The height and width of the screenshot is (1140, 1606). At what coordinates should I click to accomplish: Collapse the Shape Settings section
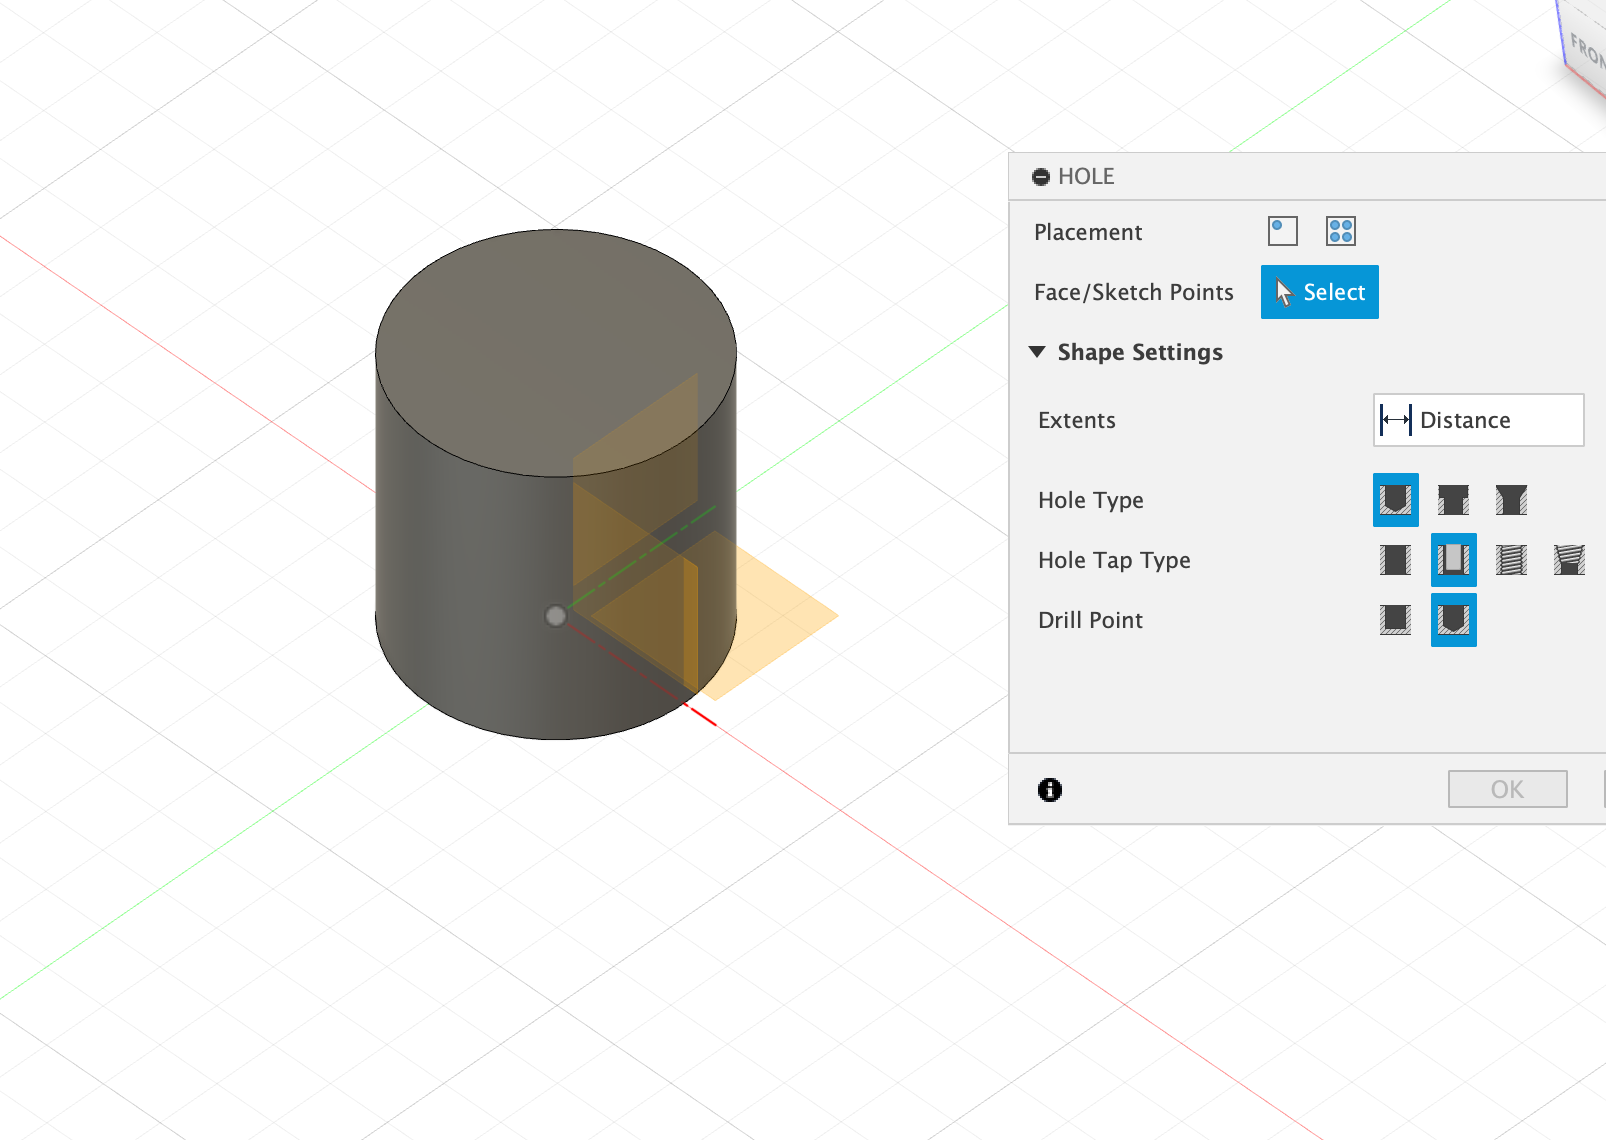tap(1037, 352)
